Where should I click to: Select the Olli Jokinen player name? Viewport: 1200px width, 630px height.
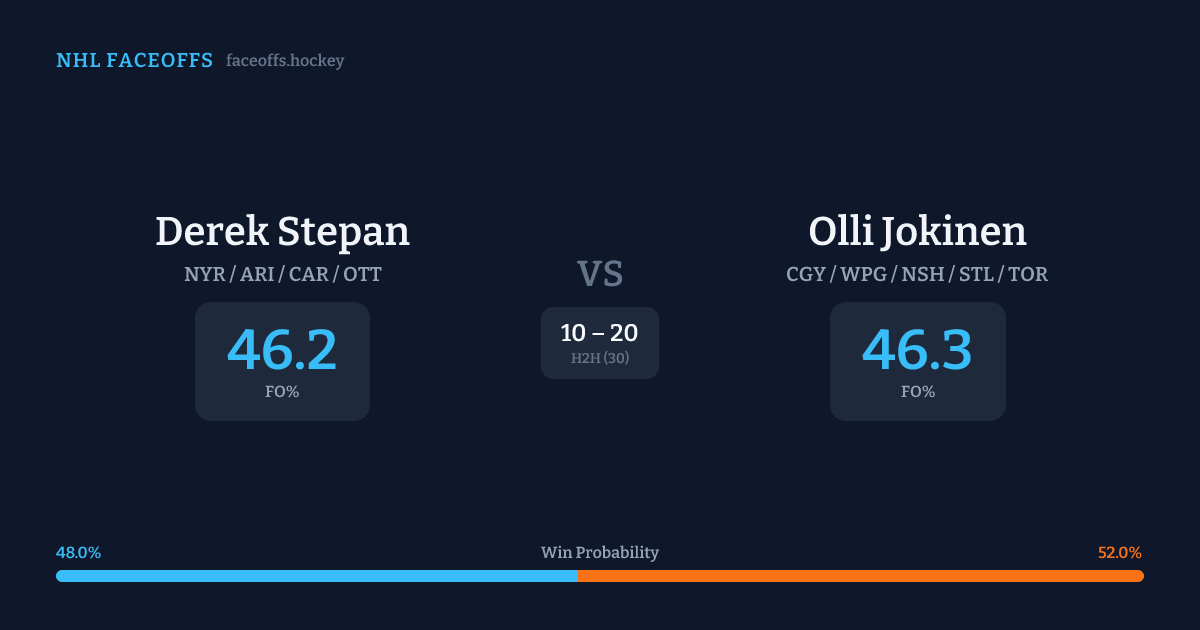coord(917,231)
